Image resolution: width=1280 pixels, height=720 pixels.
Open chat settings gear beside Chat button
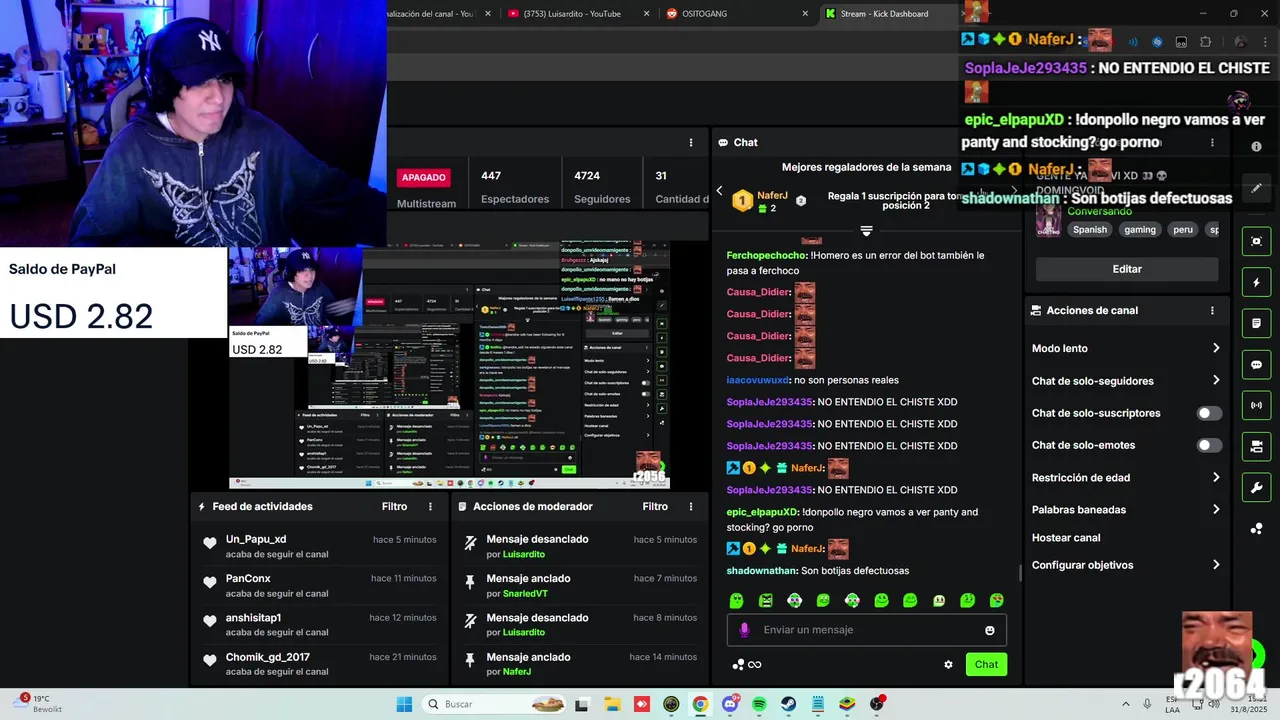coord(948,664)
